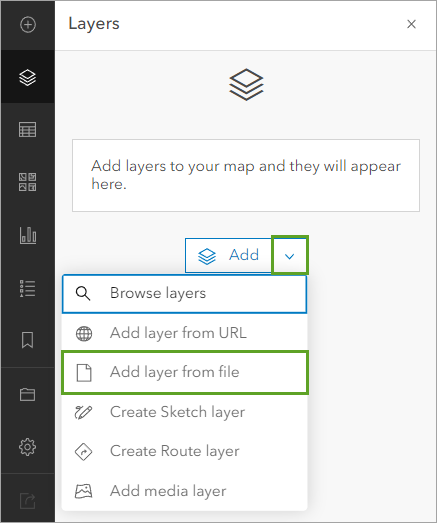Open the Charts sidebar icon
The image size is (437, 523).
tap(28, 235)
